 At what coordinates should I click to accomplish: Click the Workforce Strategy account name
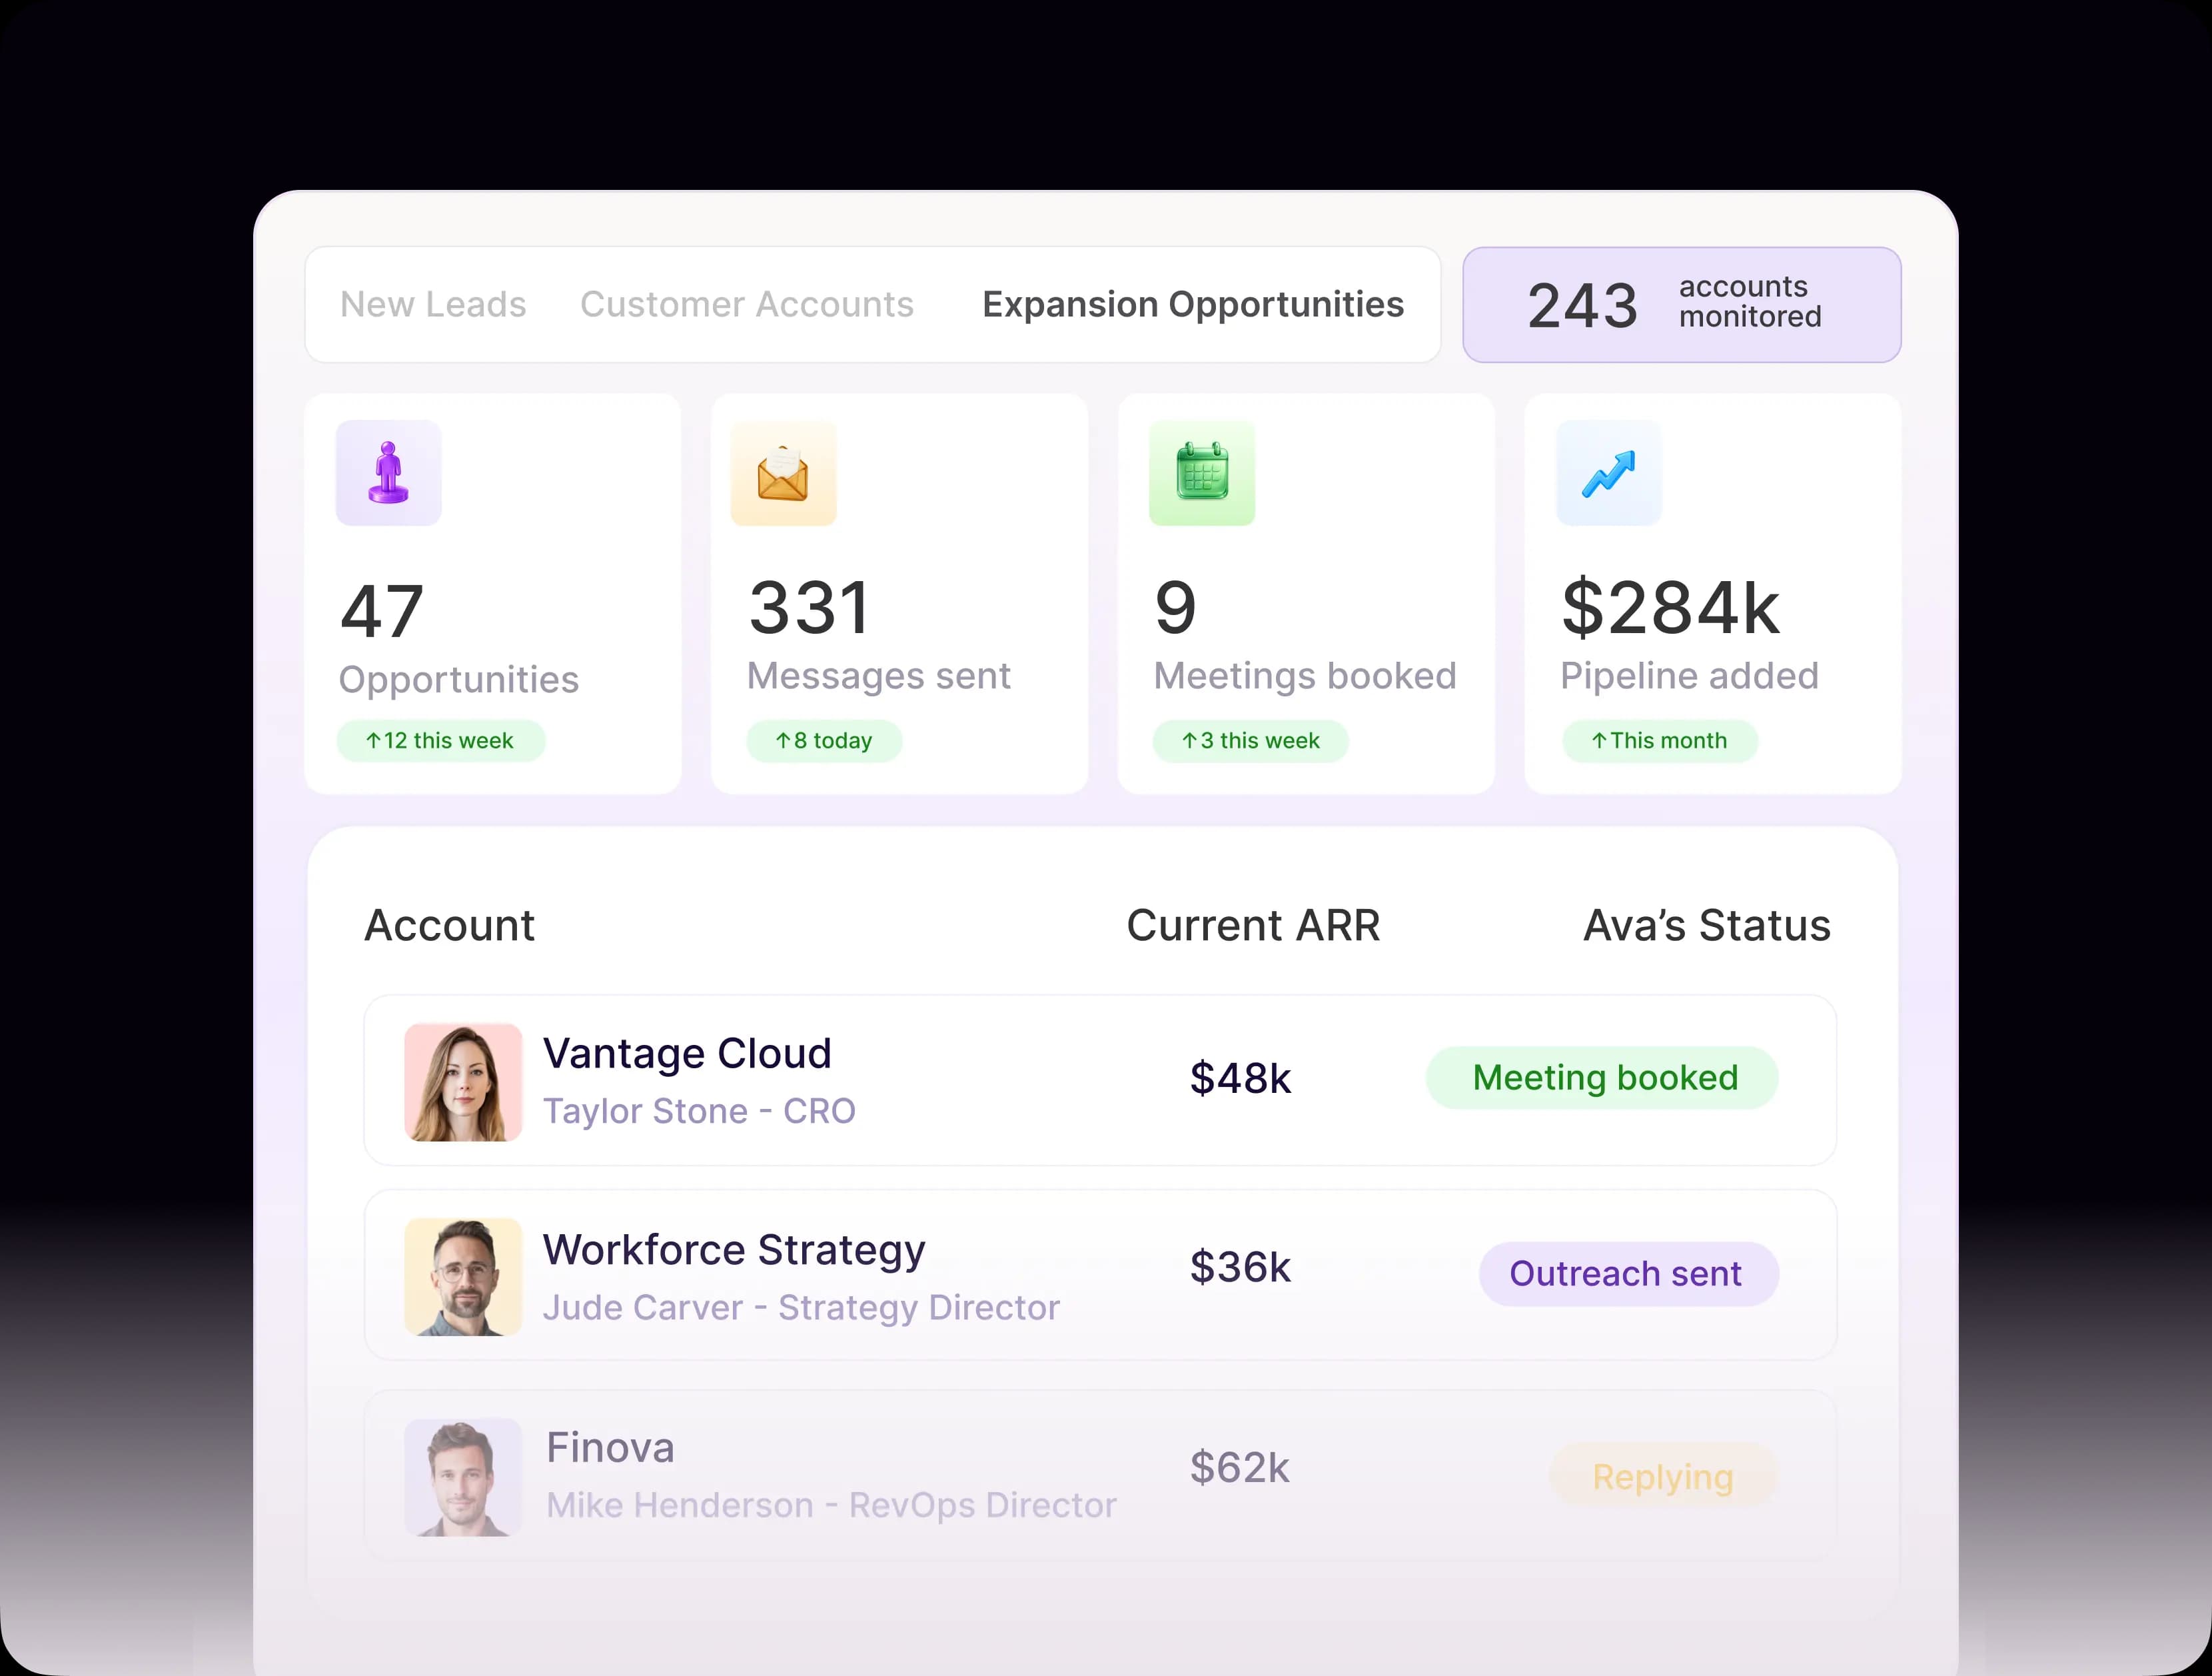pyautogui.click(x=733, y=1249)
